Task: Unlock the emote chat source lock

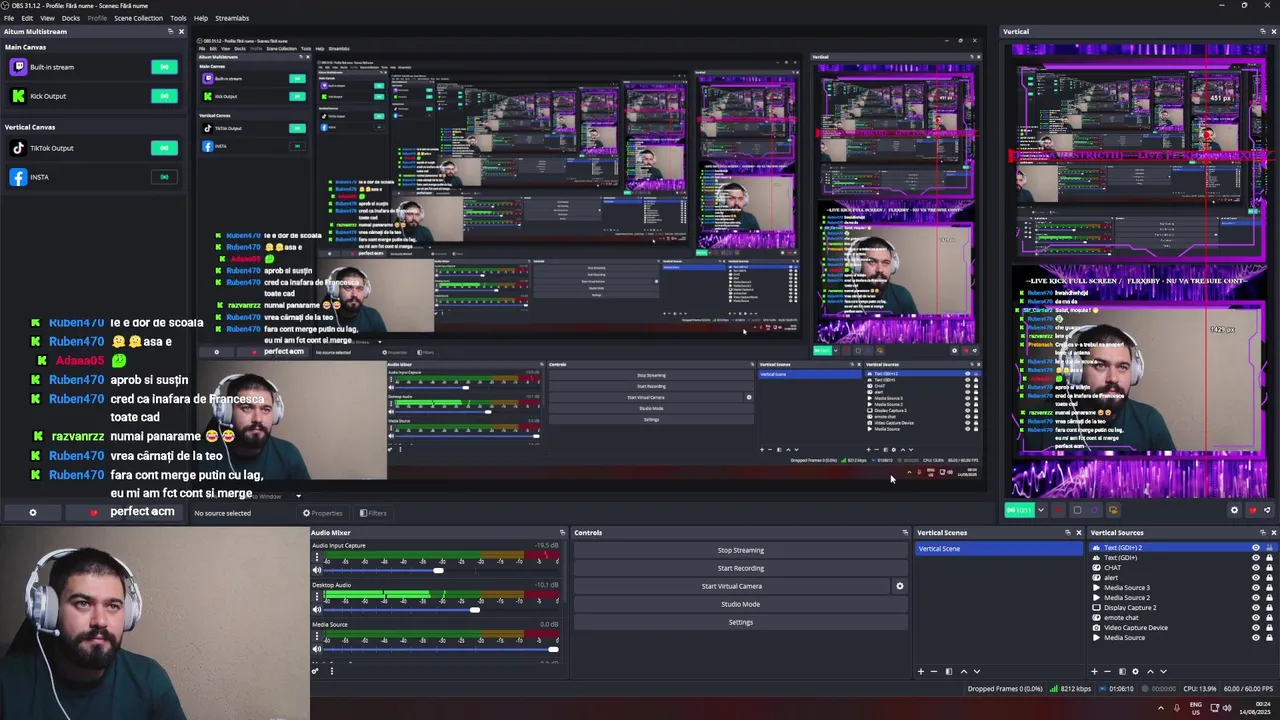Action: [x=1269, y=617]
